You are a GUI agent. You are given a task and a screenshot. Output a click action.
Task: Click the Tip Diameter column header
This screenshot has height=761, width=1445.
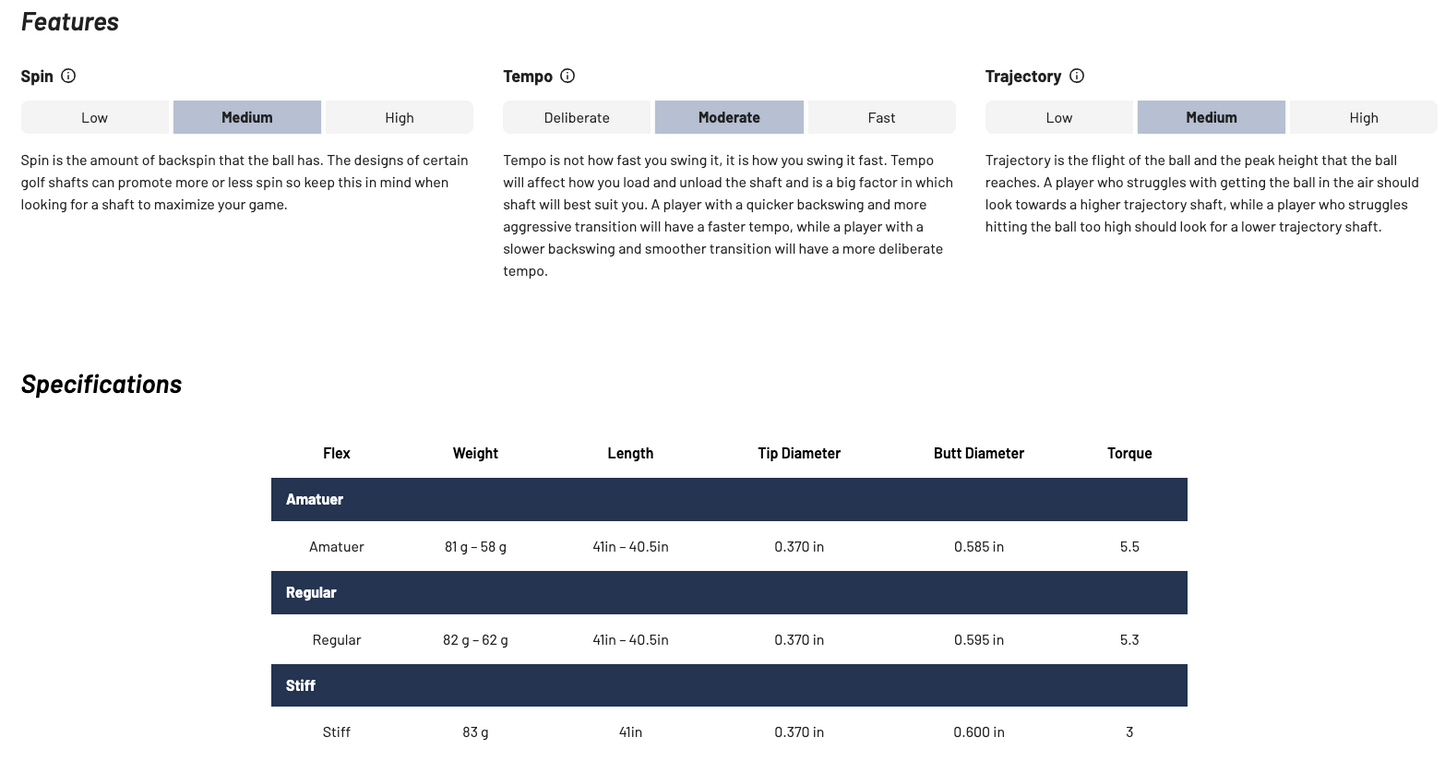coord(799,453)
